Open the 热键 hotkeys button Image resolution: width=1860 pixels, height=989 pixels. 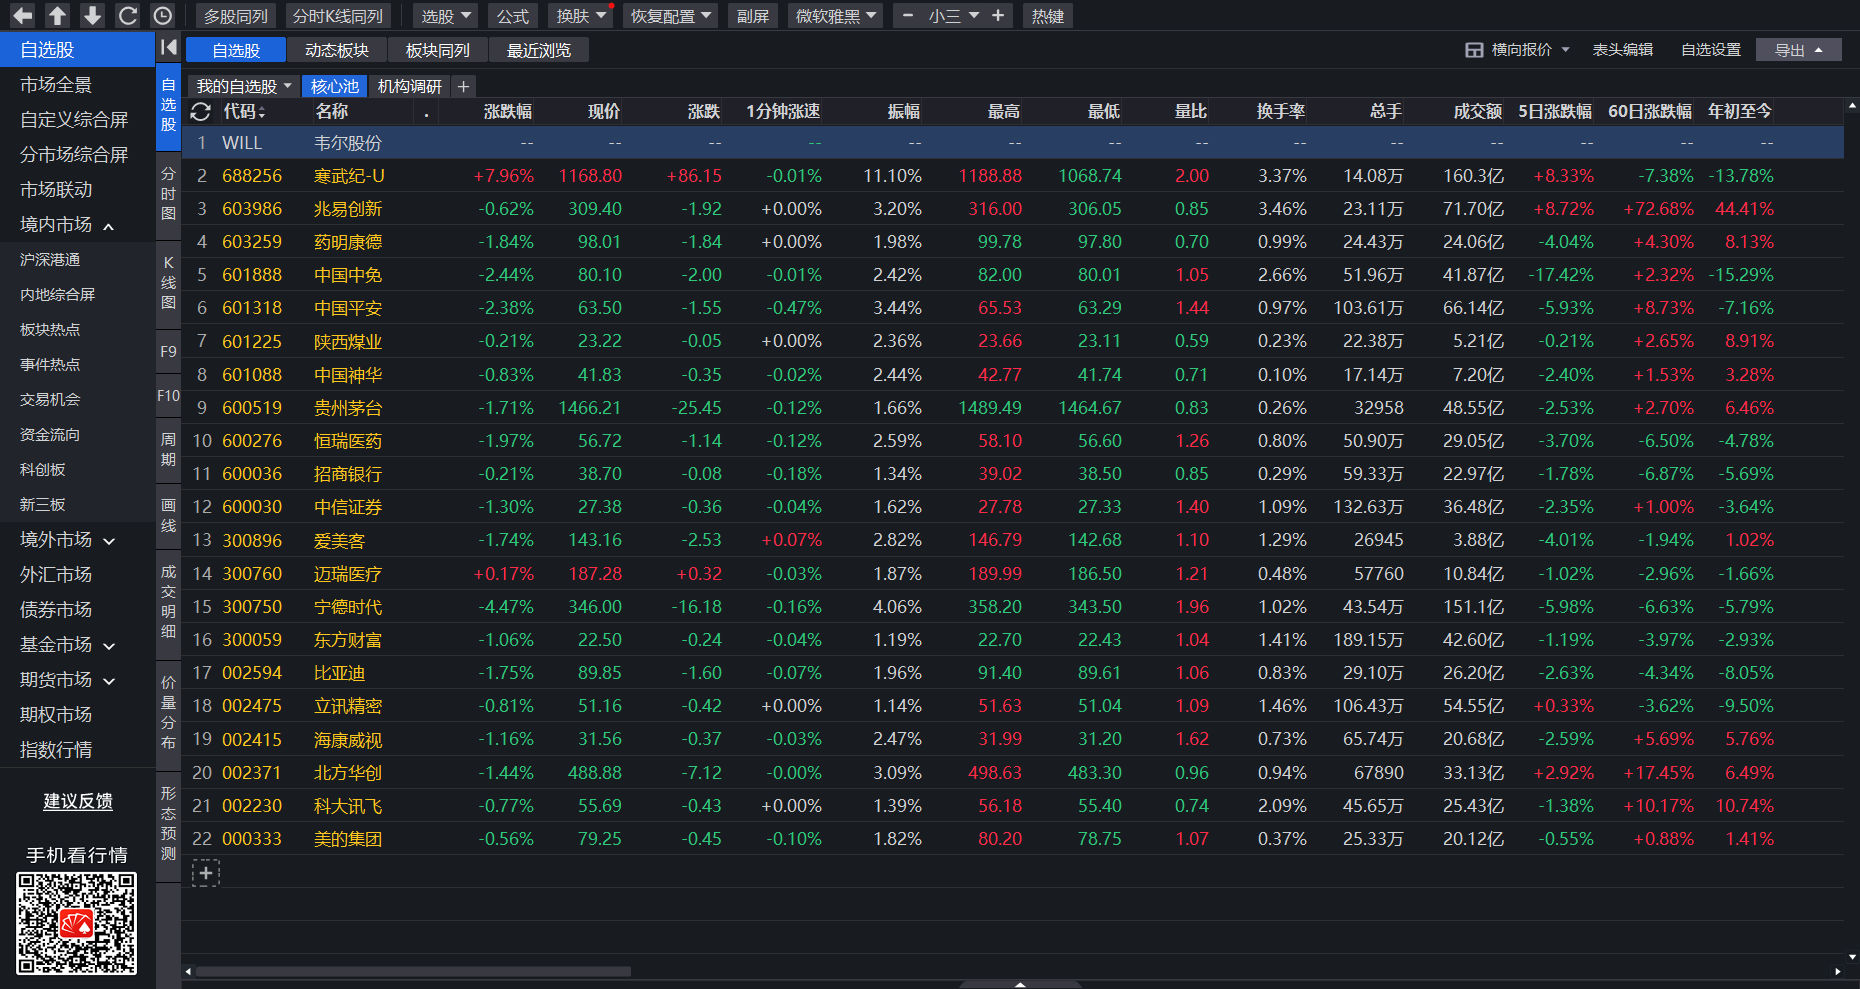pos(1048,16)
